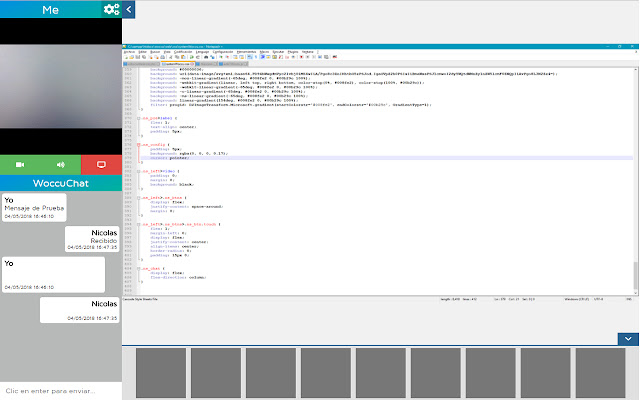Open the Archivo menu in shared Notepad++
The height and width of the screenshot is (400, 640).
[129, 51]
